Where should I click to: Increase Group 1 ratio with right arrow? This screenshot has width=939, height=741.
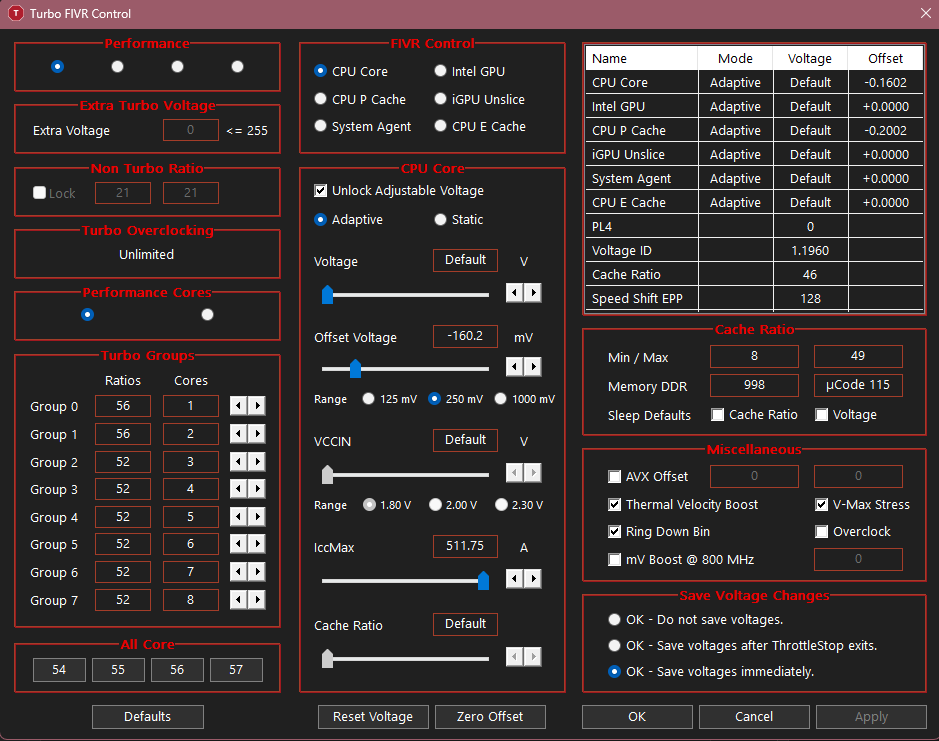click(x=257, y=434)
